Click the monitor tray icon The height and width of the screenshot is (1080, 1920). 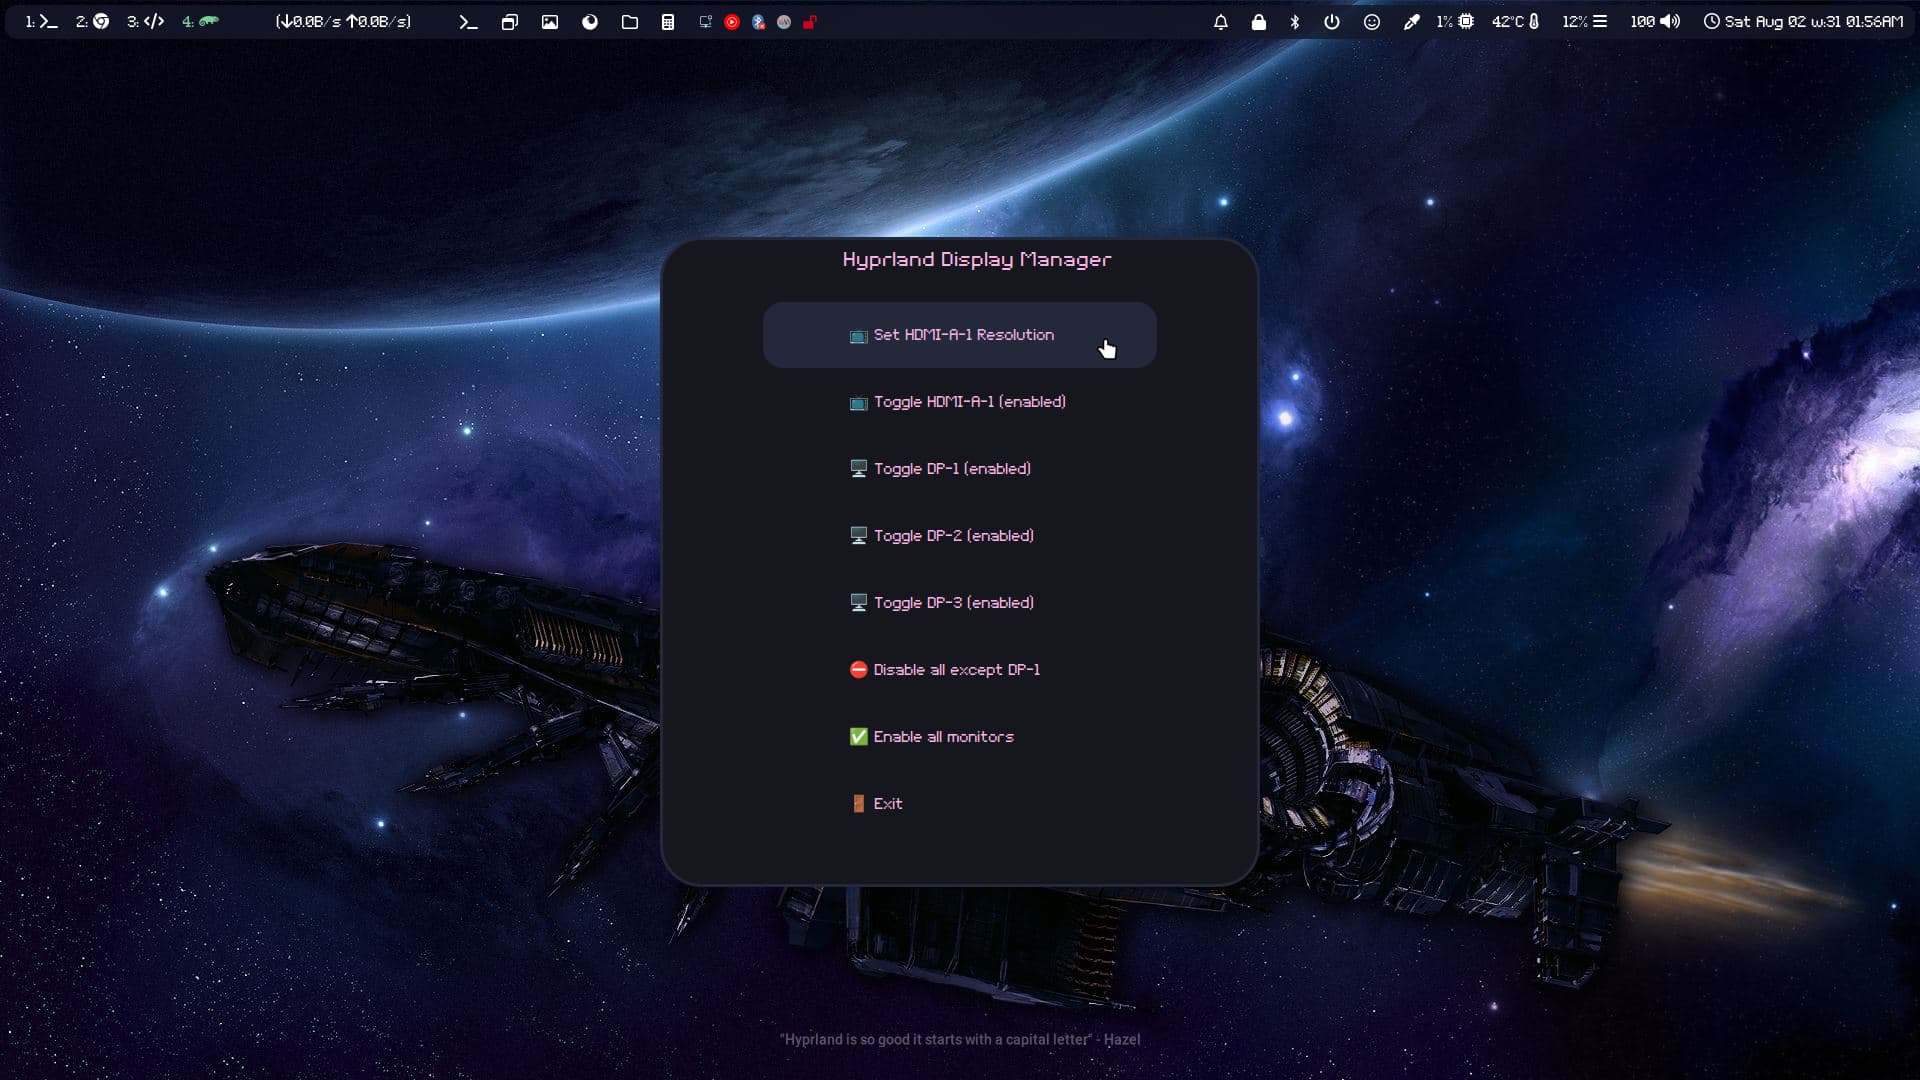pos(706,22)
